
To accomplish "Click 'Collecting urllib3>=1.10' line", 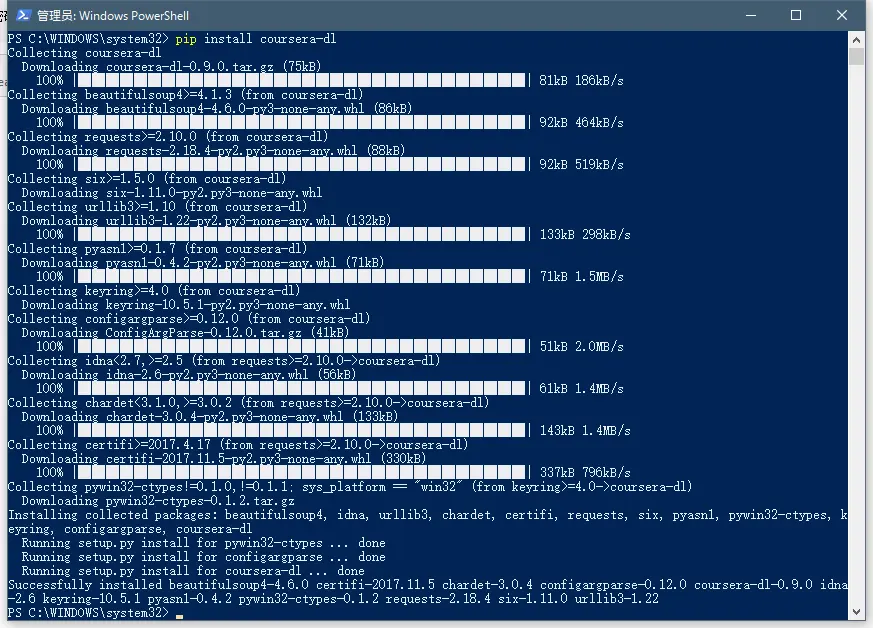I will [x=157, y=207].
